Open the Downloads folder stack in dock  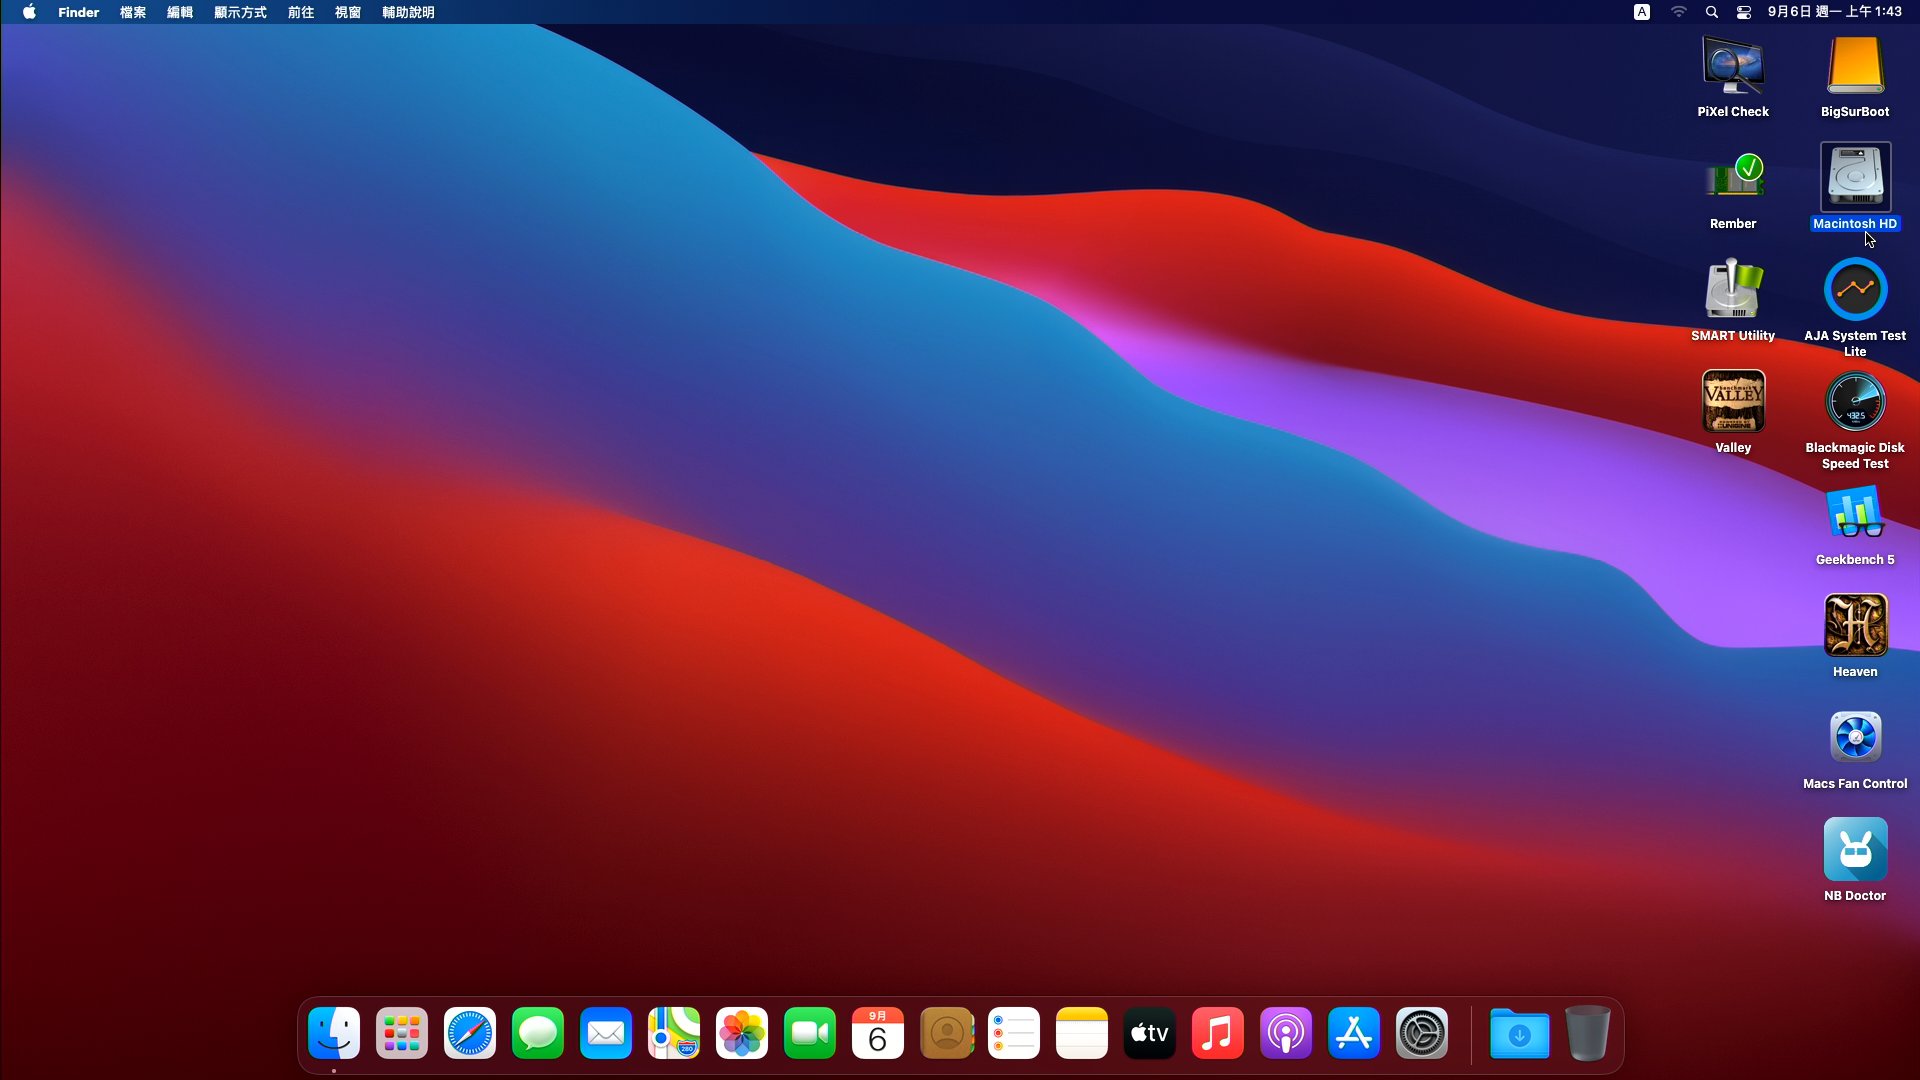[x=1519, y=1033]
